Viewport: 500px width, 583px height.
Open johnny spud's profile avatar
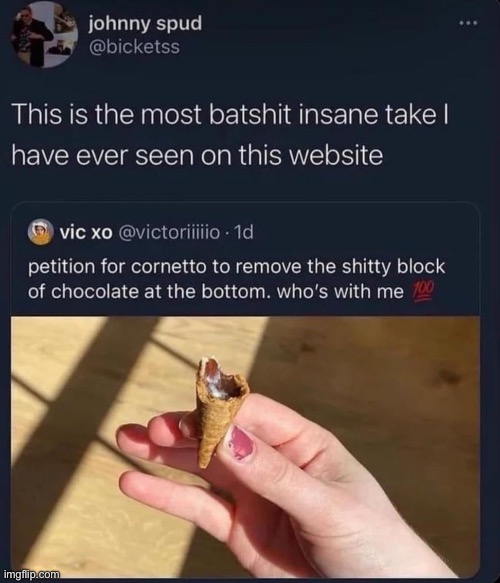click(44, 34)
